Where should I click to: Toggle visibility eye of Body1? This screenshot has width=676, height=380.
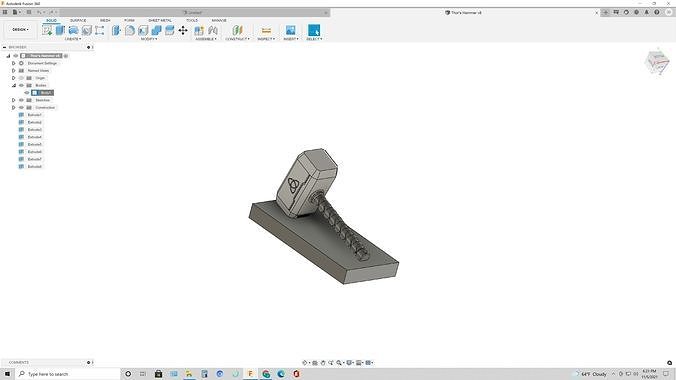point(27,93)
